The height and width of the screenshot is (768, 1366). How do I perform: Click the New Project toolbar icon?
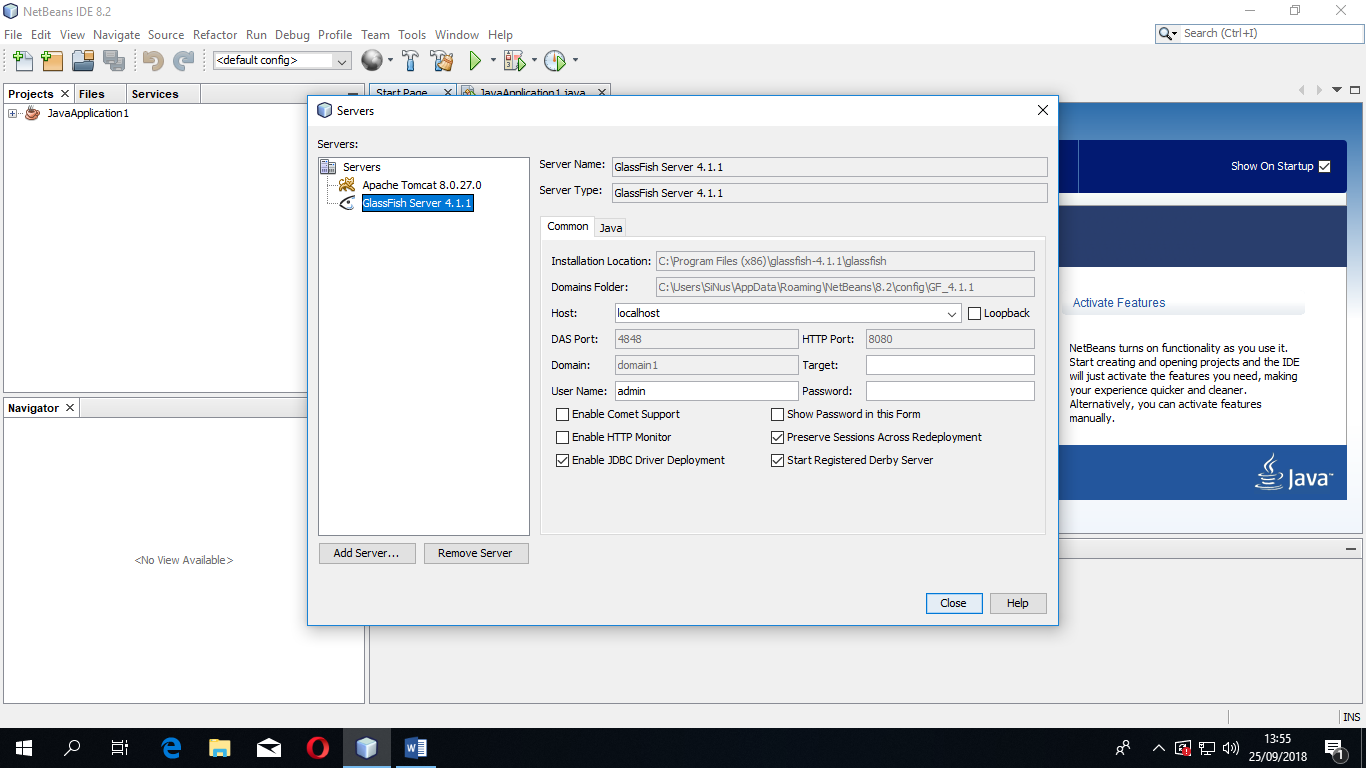point(52,61)
